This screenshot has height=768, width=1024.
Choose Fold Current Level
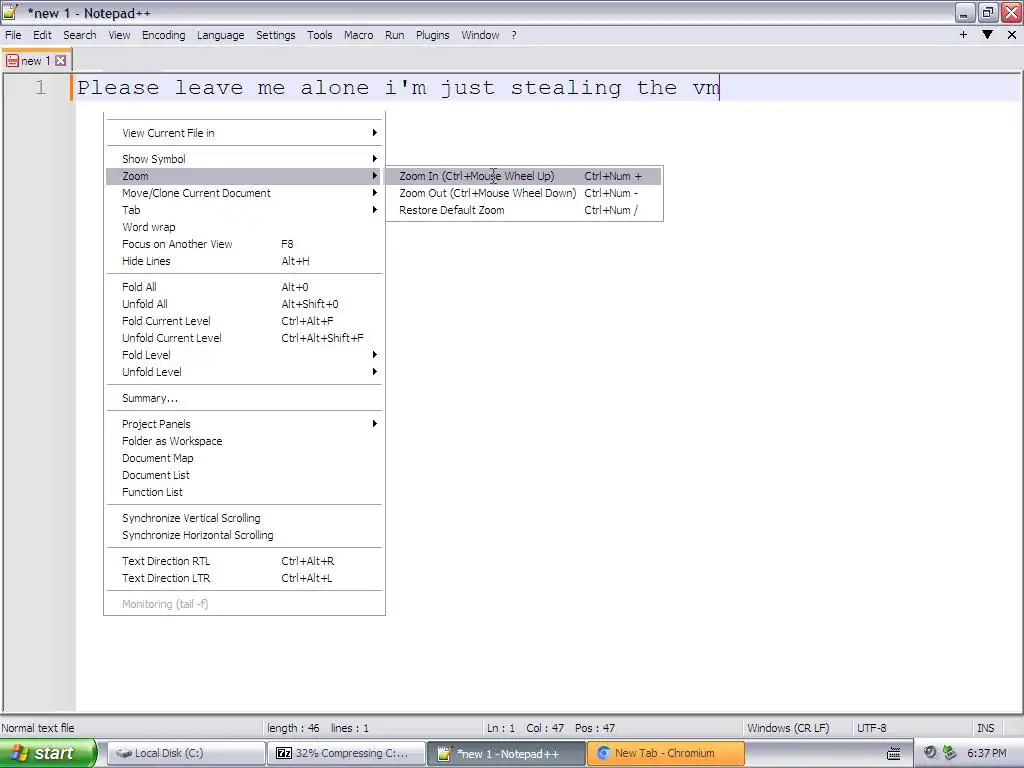pos(244,321)
